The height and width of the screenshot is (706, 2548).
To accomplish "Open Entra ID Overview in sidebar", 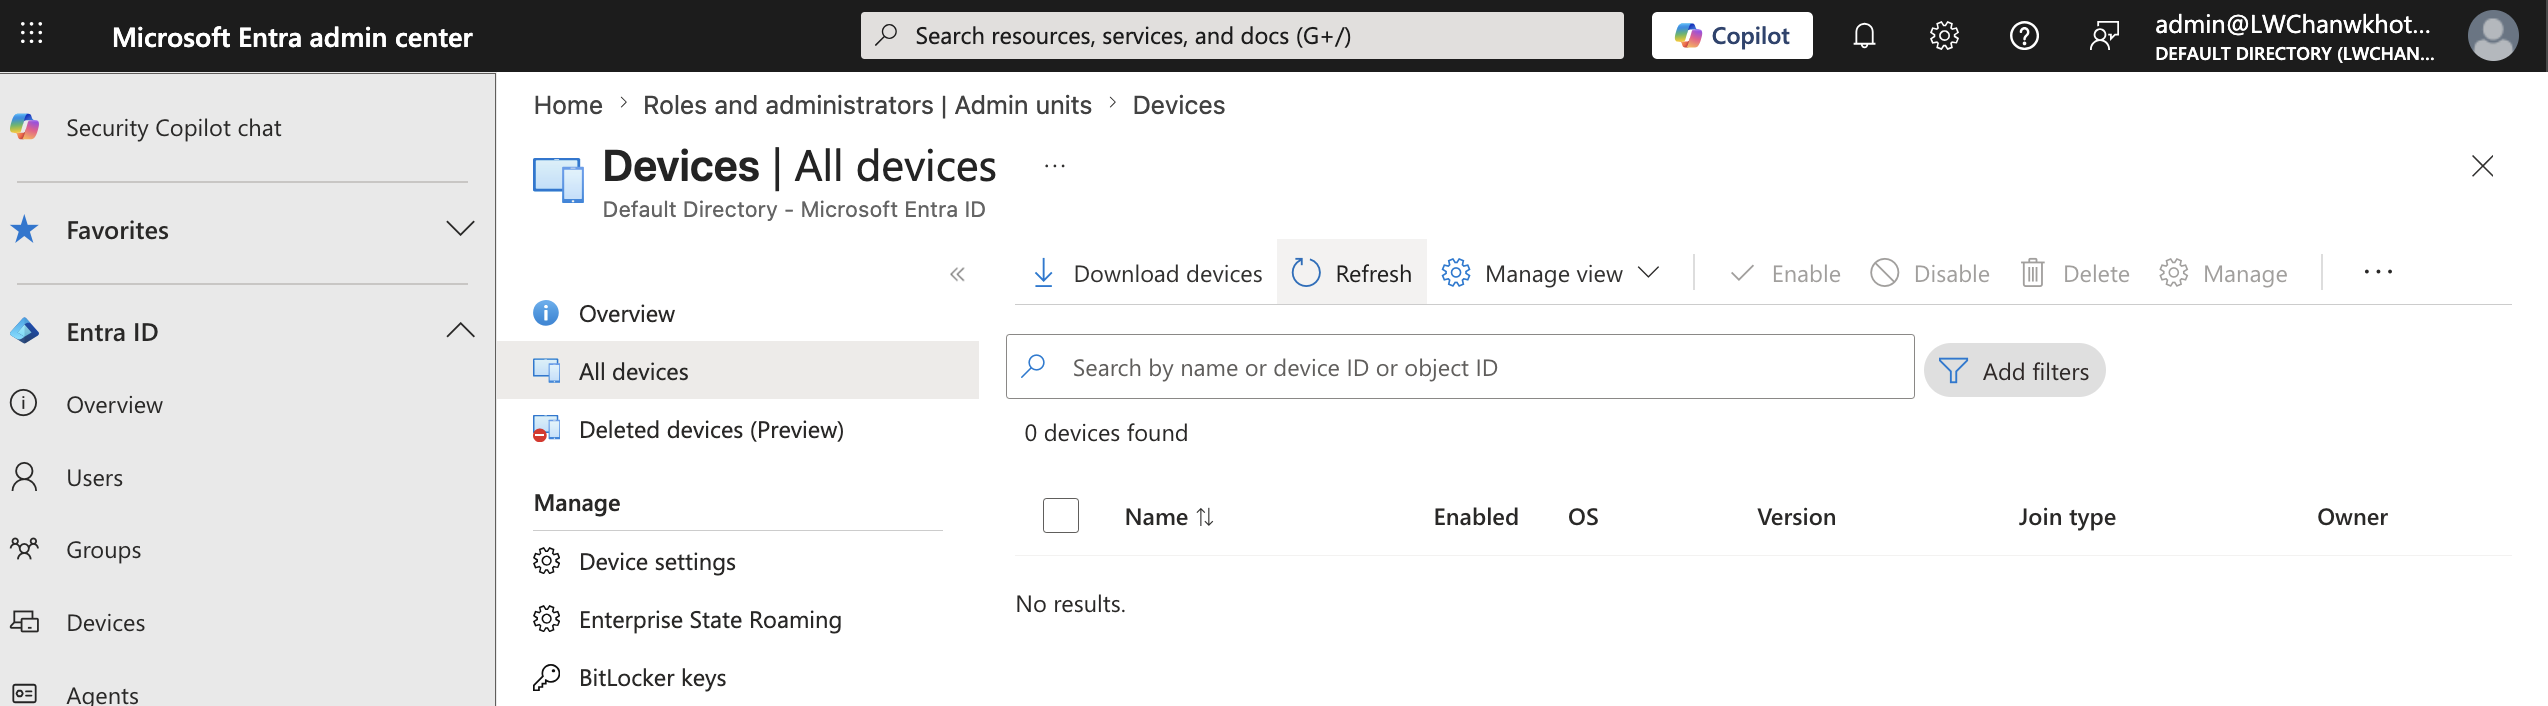I will (114, 405).
